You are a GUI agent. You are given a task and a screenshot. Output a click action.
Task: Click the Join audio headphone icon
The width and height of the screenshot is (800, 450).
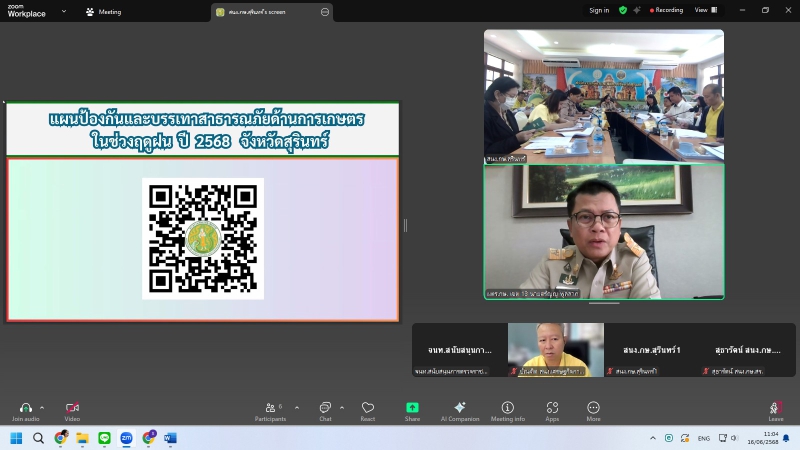[x=26, y=408]
